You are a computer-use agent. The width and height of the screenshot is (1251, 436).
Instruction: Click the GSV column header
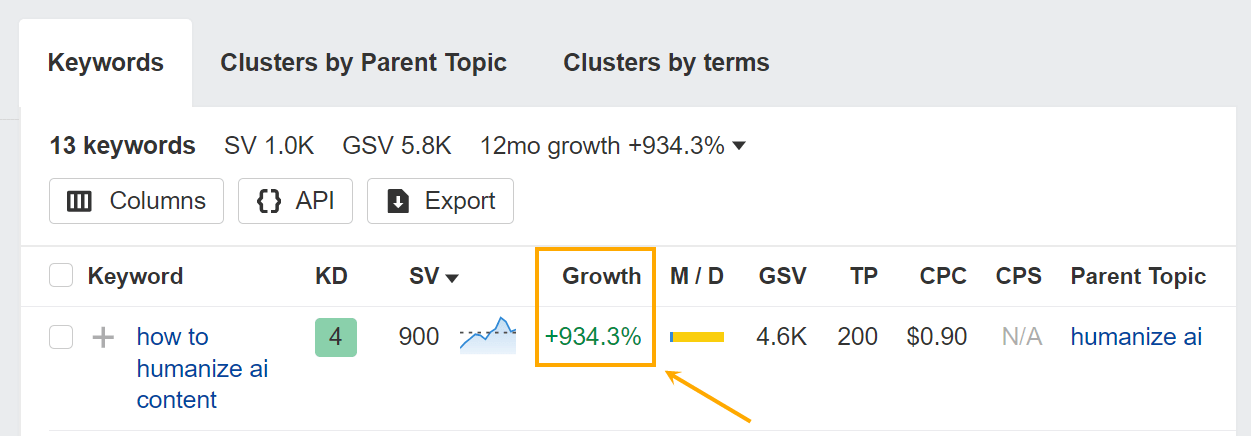(x=782, y=276)
